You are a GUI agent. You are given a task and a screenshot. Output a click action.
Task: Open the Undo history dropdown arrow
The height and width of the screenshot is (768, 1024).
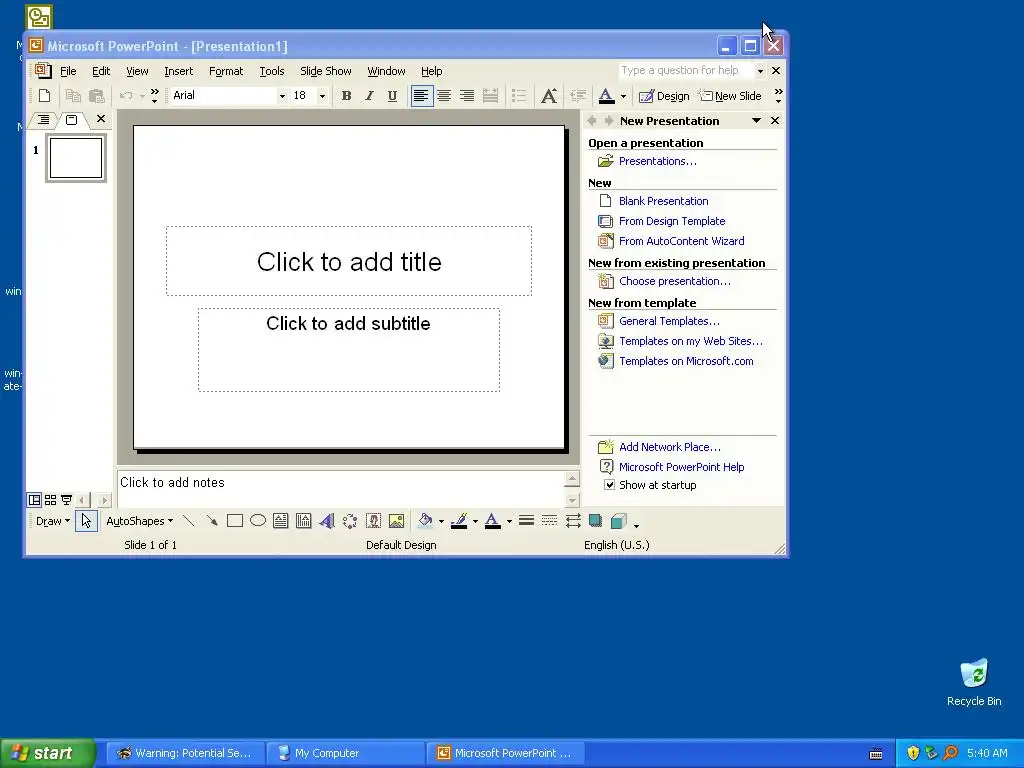pos(142,96)
